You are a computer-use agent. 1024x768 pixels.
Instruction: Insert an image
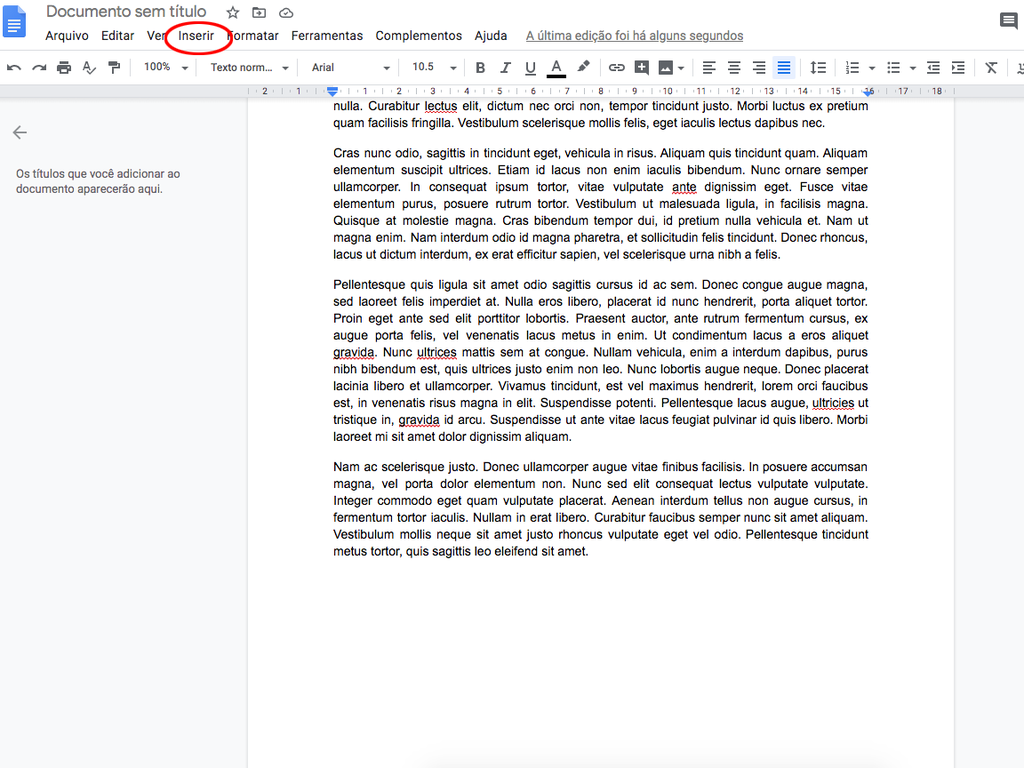(x=665, y=67)
